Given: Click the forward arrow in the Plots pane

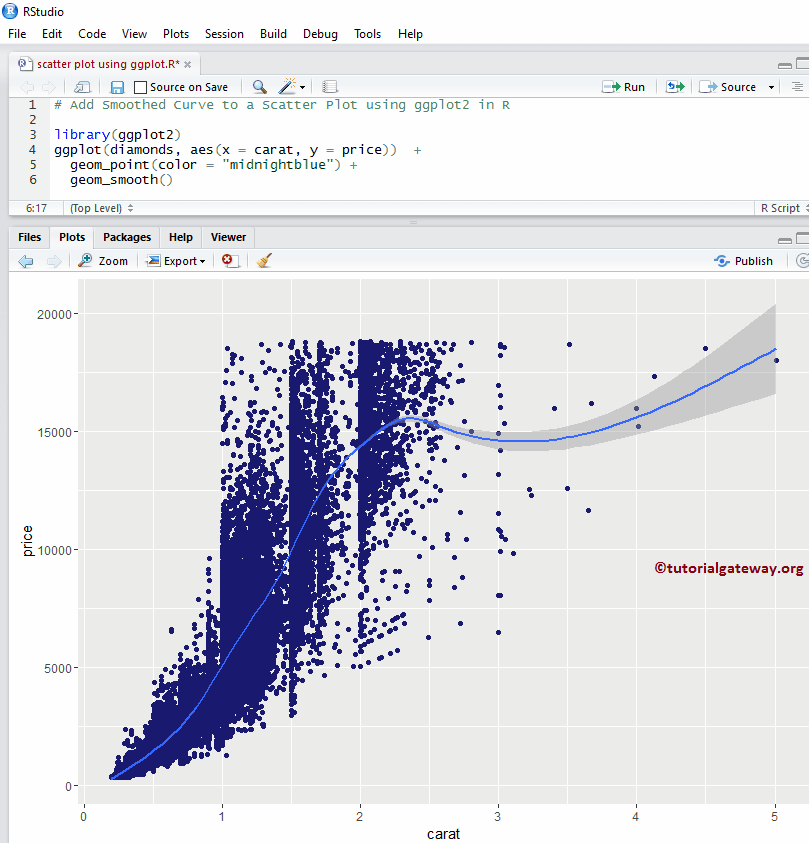Looking at the screenshot, I should (53, 261).
